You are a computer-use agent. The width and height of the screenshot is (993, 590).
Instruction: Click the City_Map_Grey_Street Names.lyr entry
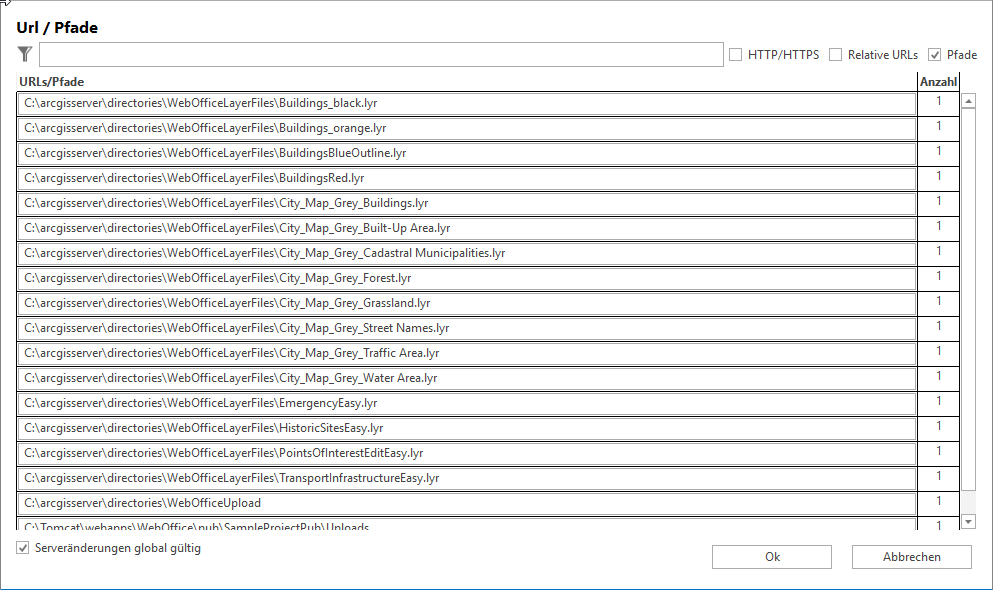click(466, 328)
